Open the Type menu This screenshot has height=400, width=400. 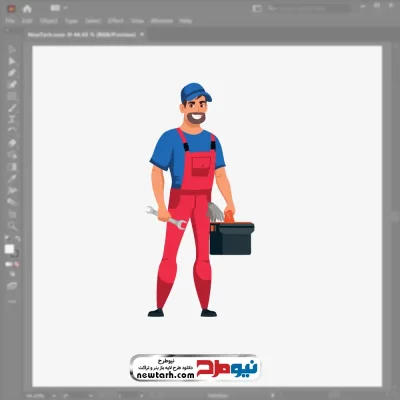(x=71, y=21)
